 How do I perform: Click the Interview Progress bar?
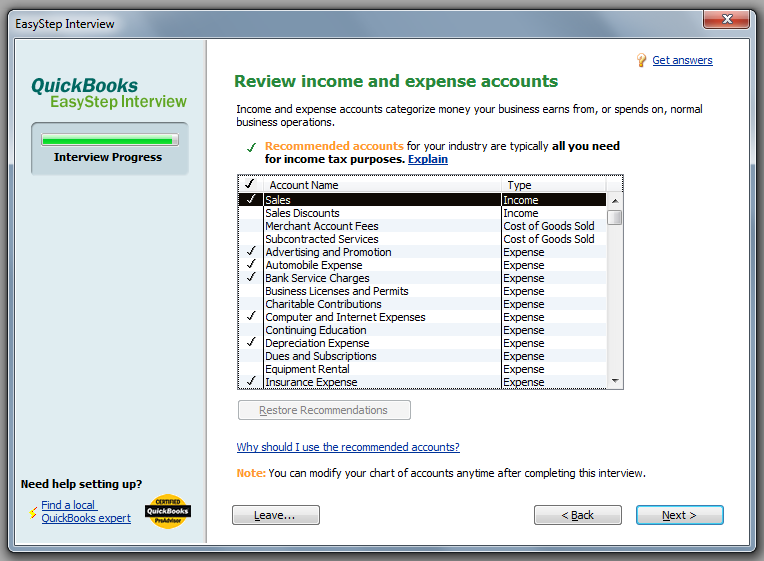coord(110,140)
